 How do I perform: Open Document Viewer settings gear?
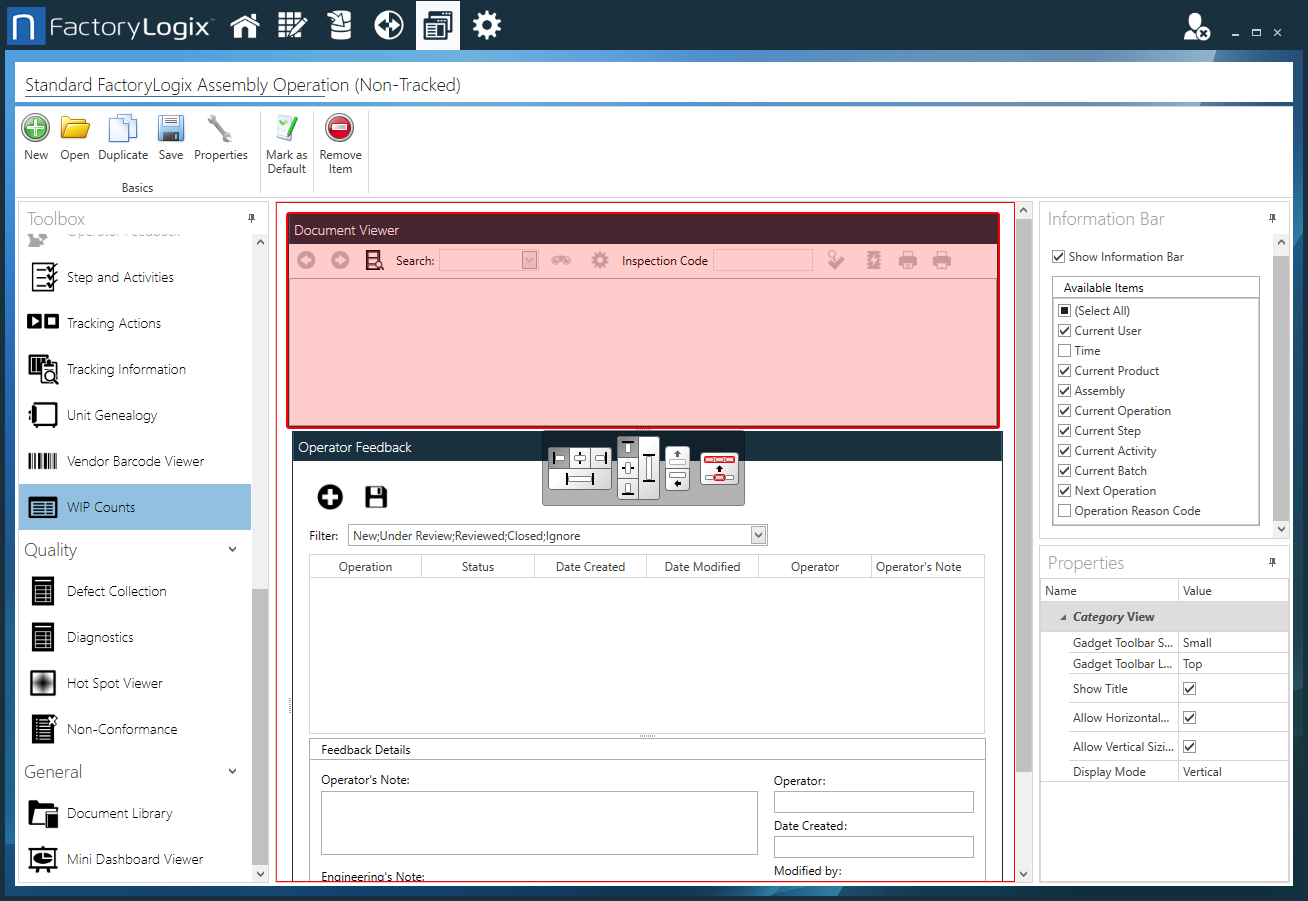598,260
